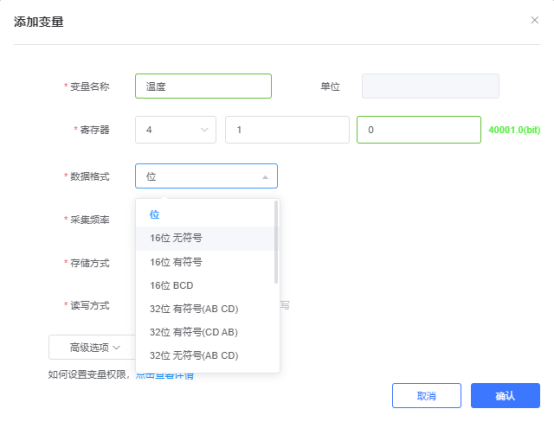
Task: Select the 位 option in the list
Action: pos(205,214)
